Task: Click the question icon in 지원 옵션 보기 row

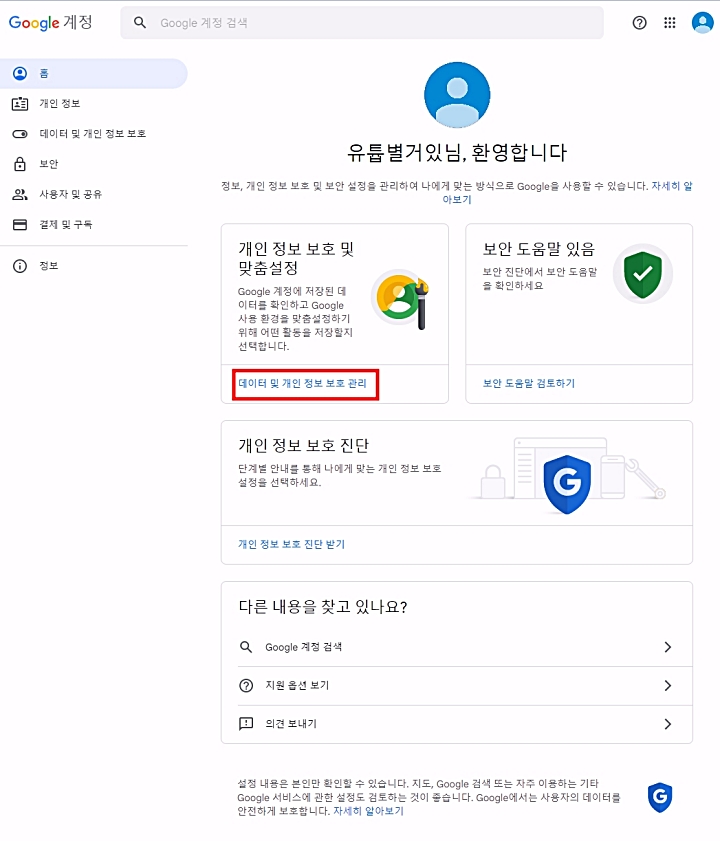Action: pyautogui.click(x=246, y=685)
